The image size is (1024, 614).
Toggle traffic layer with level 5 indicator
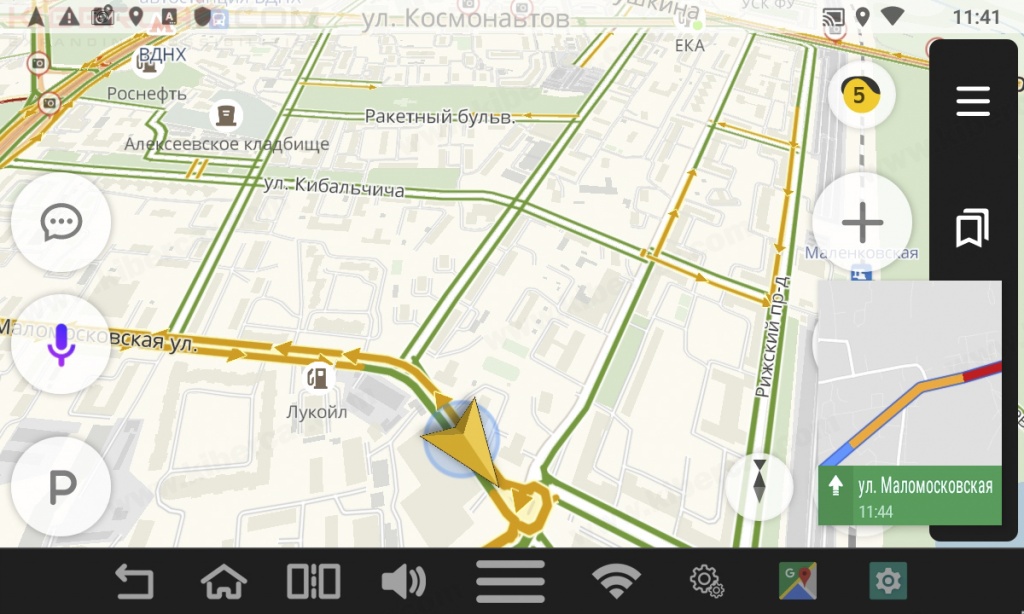861,95
